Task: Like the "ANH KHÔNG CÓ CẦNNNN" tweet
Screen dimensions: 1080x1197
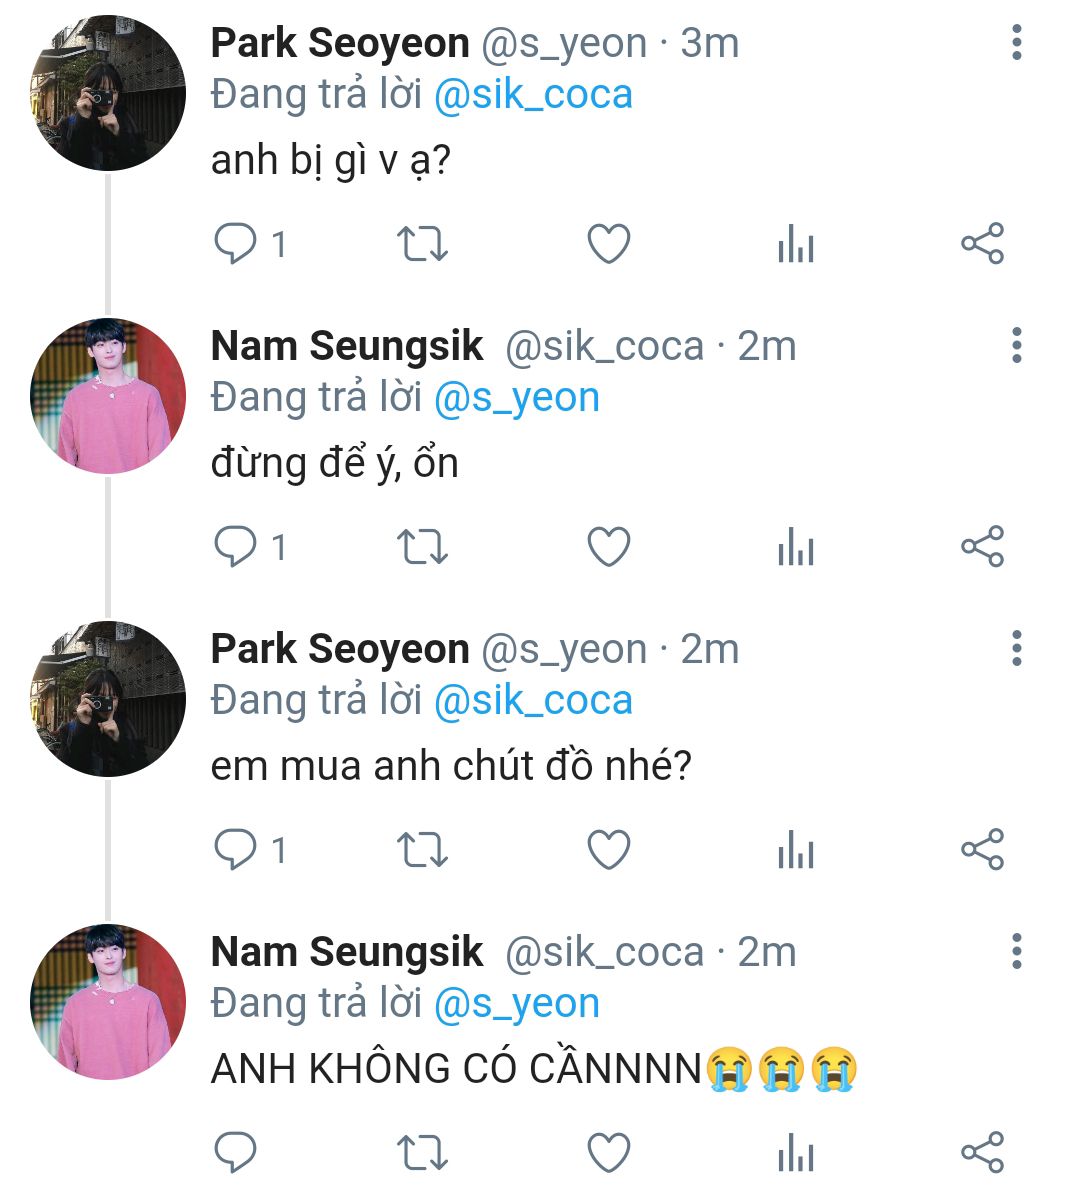Action: (x=608, y=1152)
